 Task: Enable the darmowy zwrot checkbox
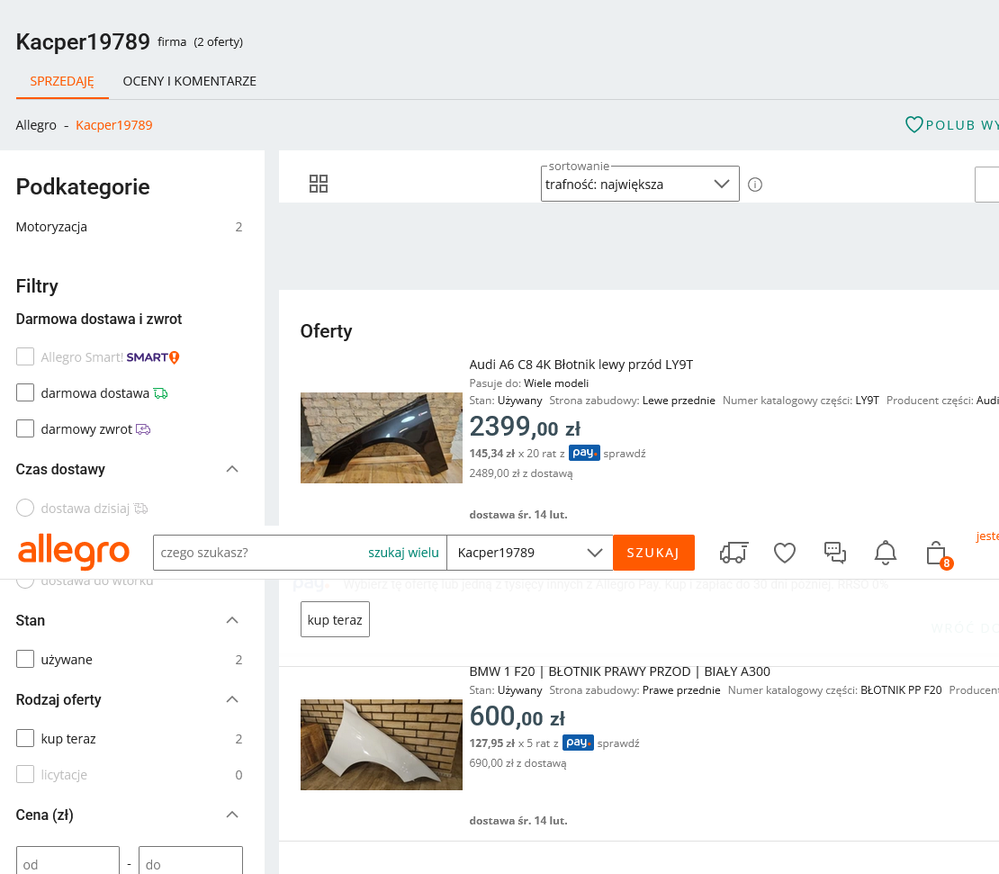click(x=26, y=429)
